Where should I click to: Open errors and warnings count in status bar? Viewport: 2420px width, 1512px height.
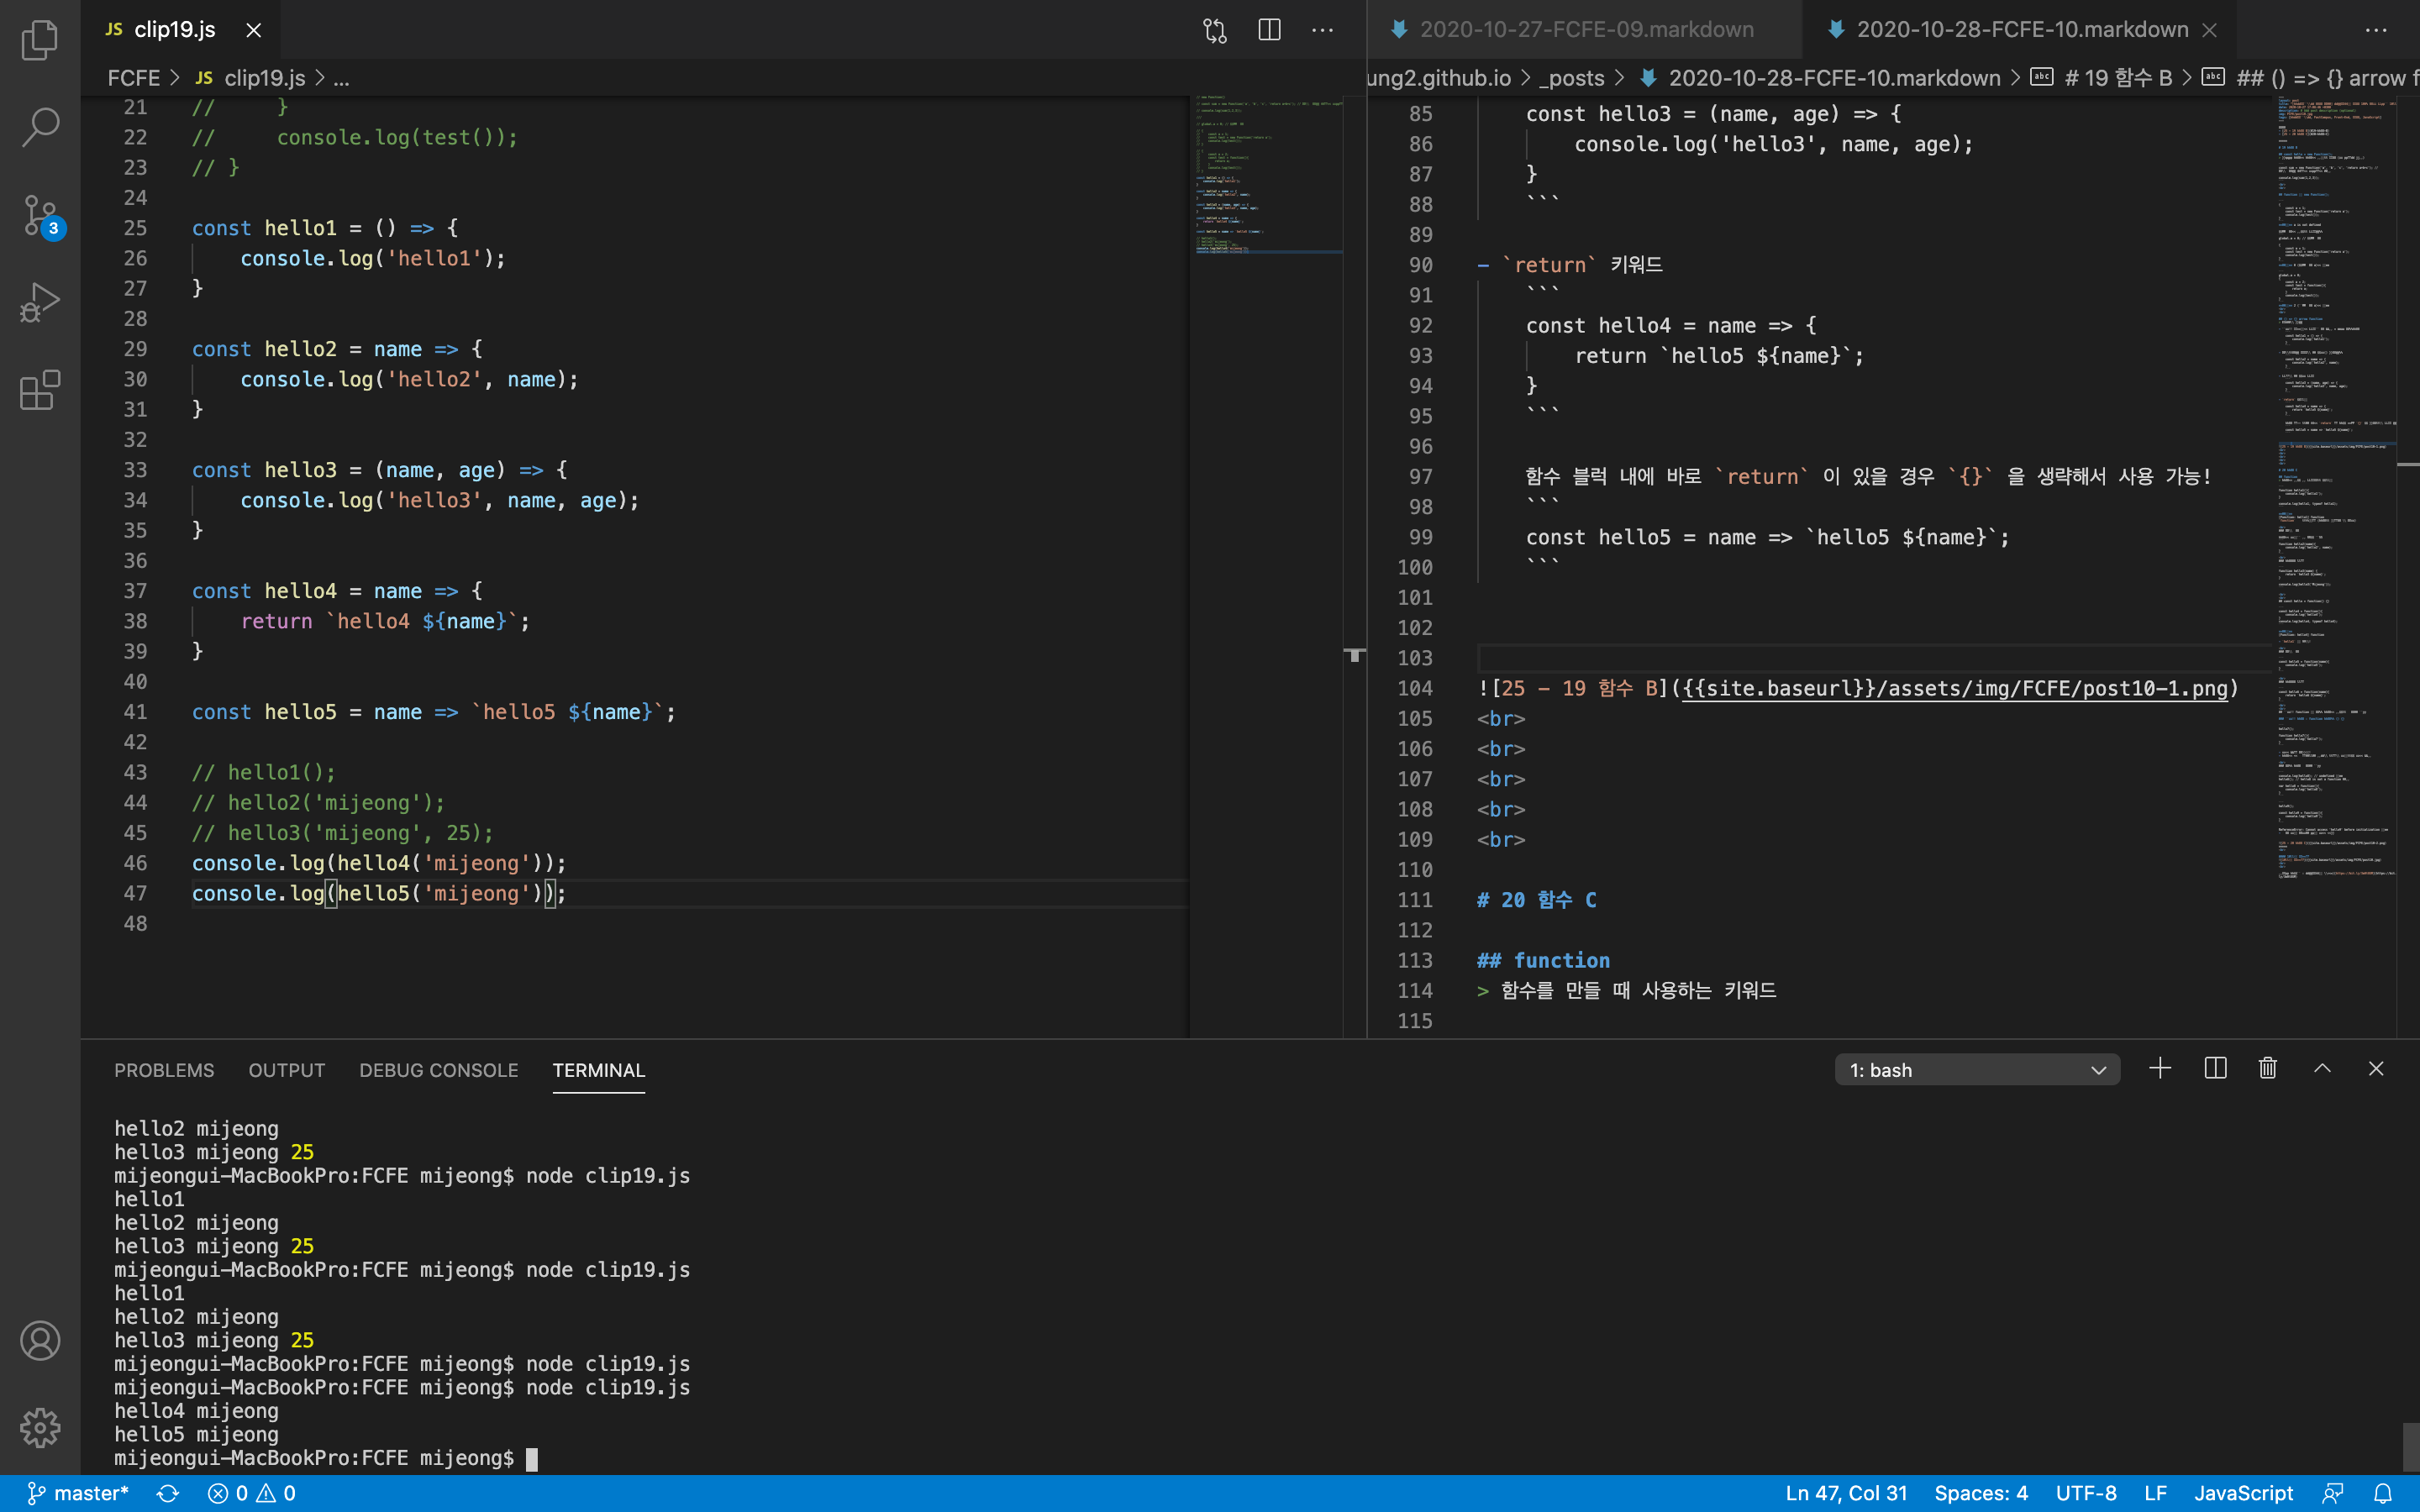(x=251, y=1493)
